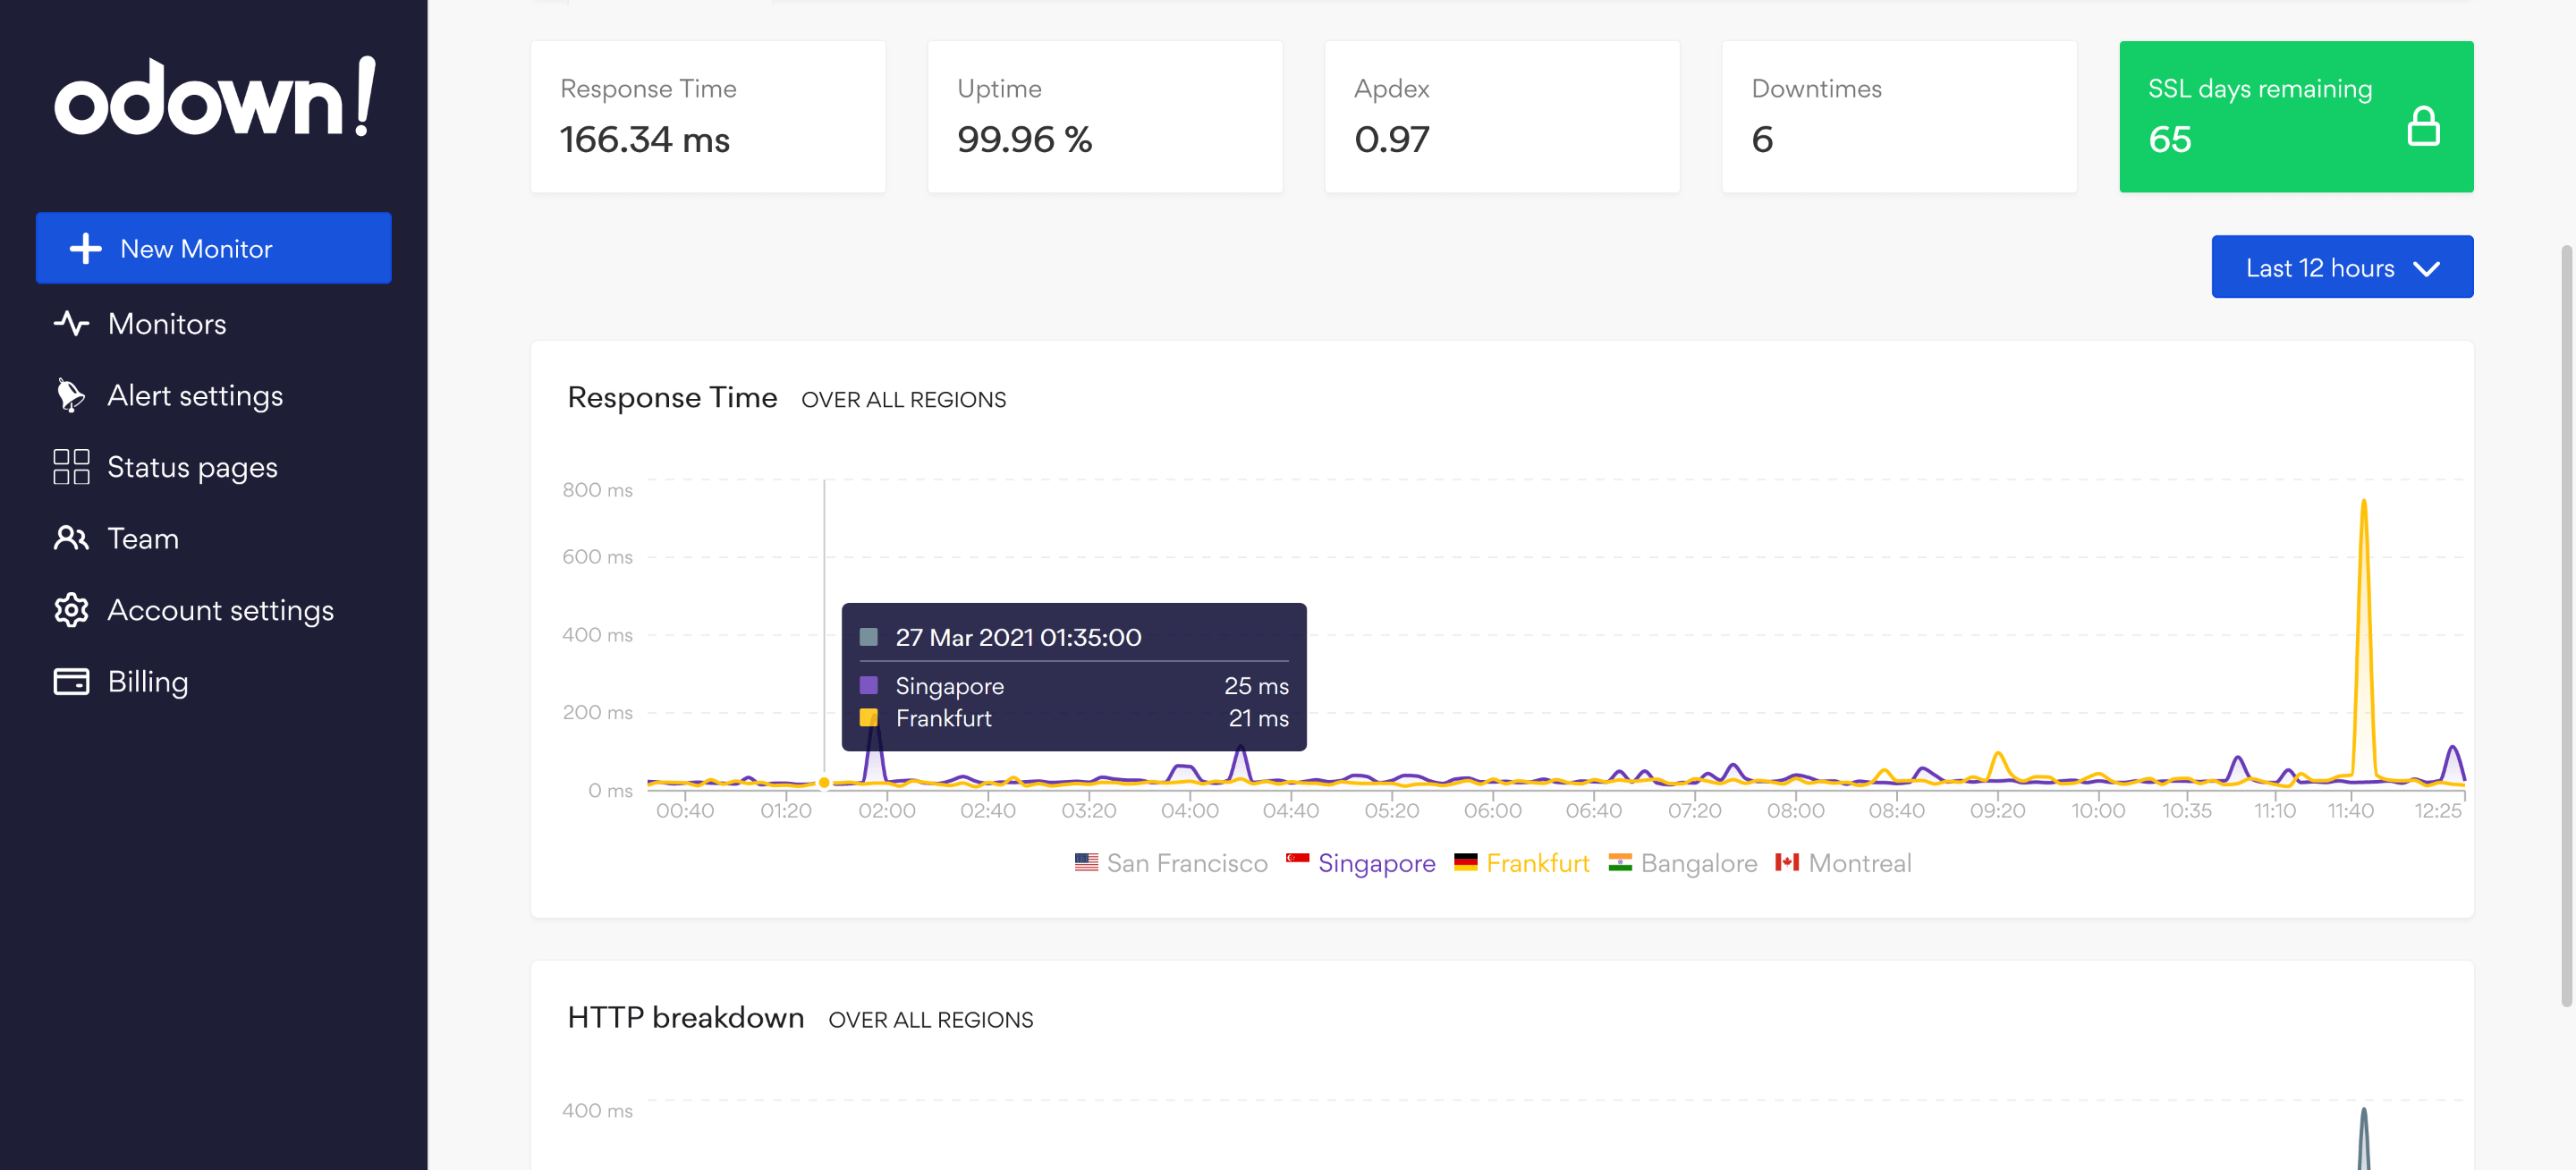
Task: Toggle Bangalore series in legend
Action: 1698,863
